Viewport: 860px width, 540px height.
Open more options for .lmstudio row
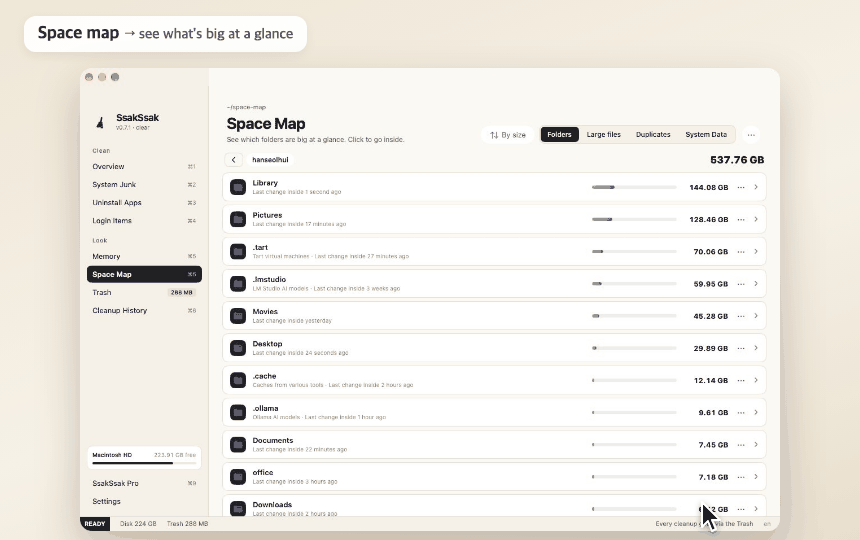741,284
